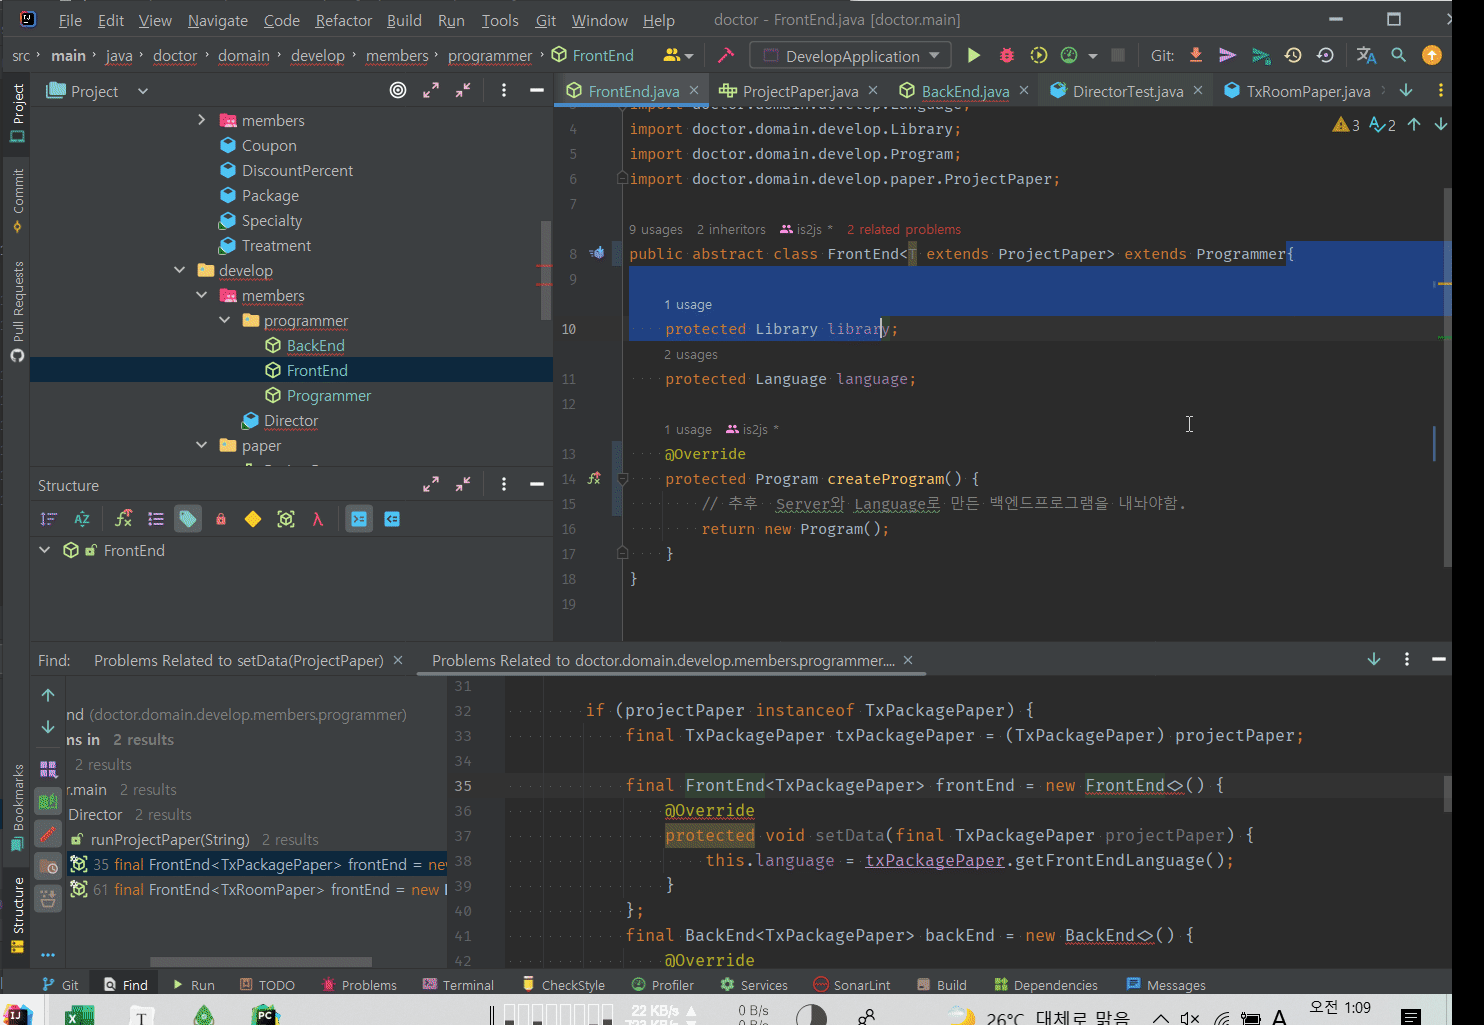Toggle the highlighted tag filter in Structure toolbar
Image resolution: width=1484 pixels, height=1025 pixels.
pyautogui.click(x=187, y=519)
